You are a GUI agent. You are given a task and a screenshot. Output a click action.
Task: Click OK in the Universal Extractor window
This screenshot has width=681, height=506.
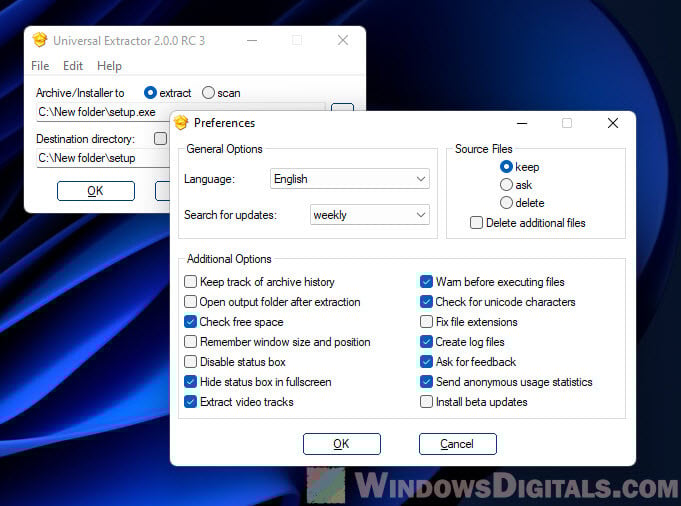click(96, 191)
